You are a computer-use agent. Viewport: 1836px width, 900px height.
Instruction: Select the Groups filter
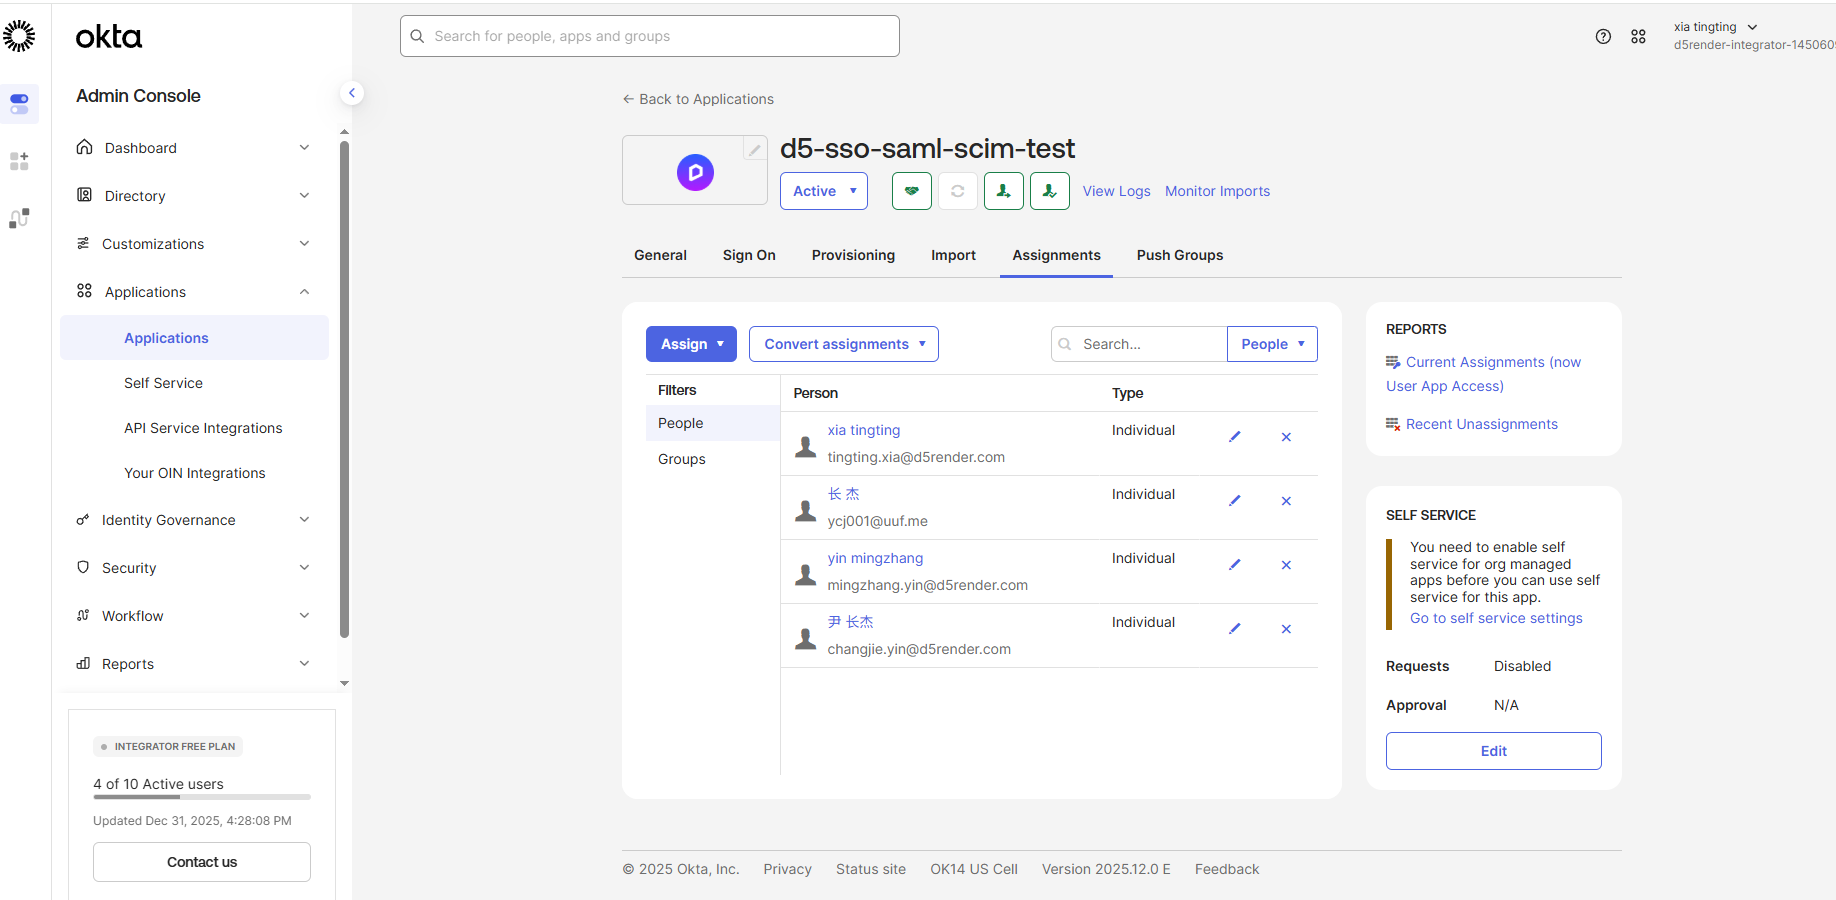click(682, 459)
